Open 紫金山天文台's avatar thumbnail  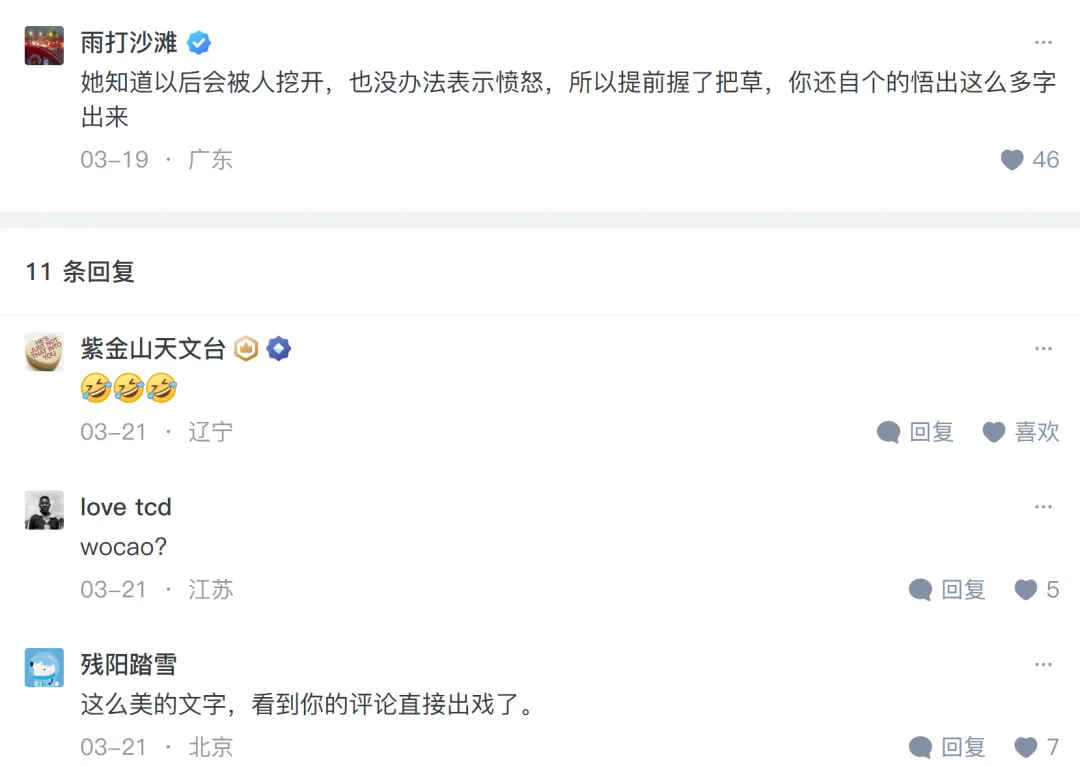pyautogui.click(x=44, y=352)
